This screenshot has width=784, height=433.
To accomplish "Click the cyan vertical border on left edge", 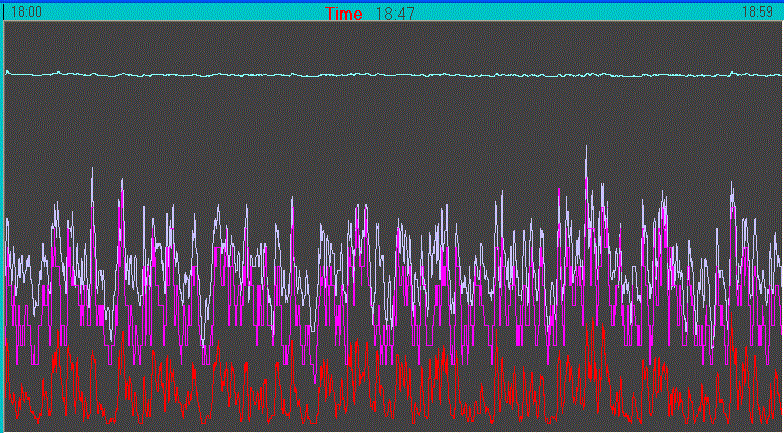I will (2, 220).
